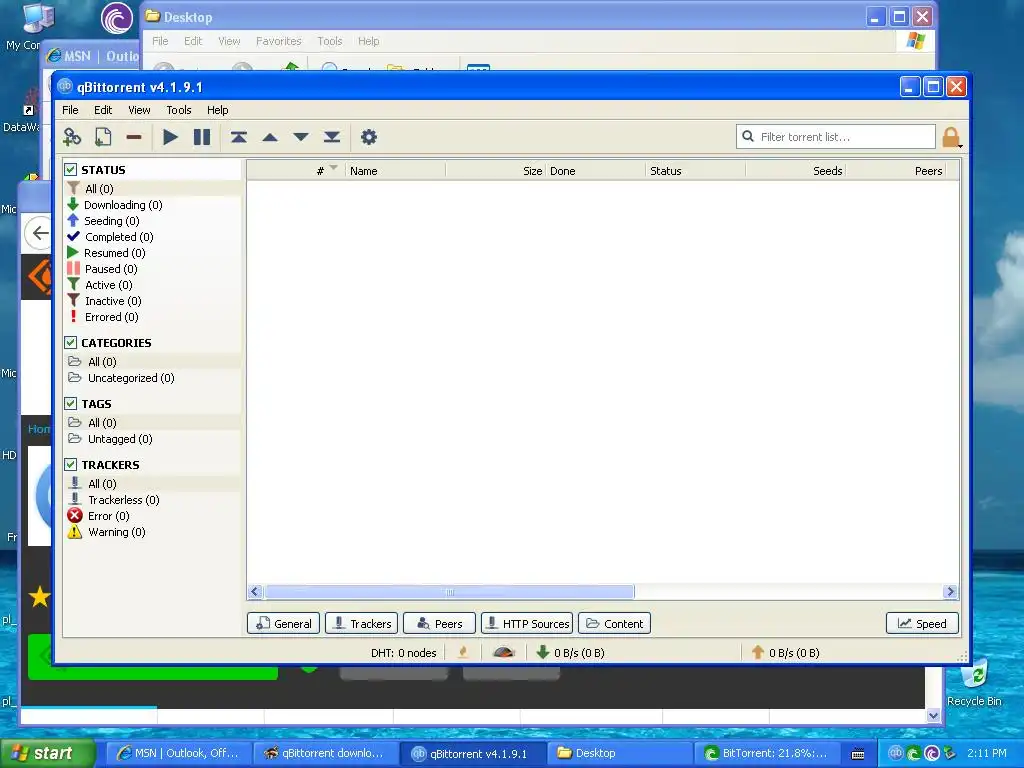The image size is (1024, 768).
Task: Sort by the Status column header
Action: [696, 170]
